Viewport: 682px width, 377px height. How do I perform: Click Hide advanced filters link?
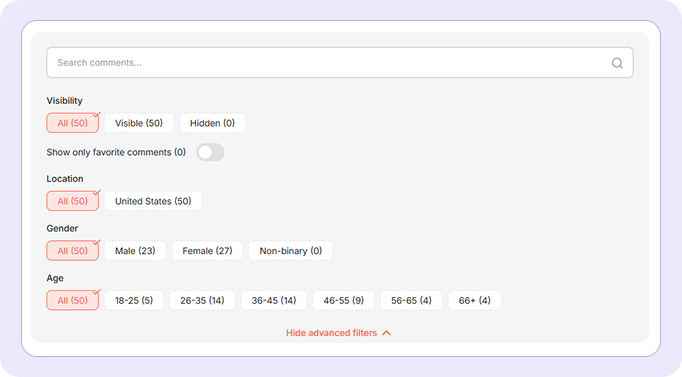point(331,333)
